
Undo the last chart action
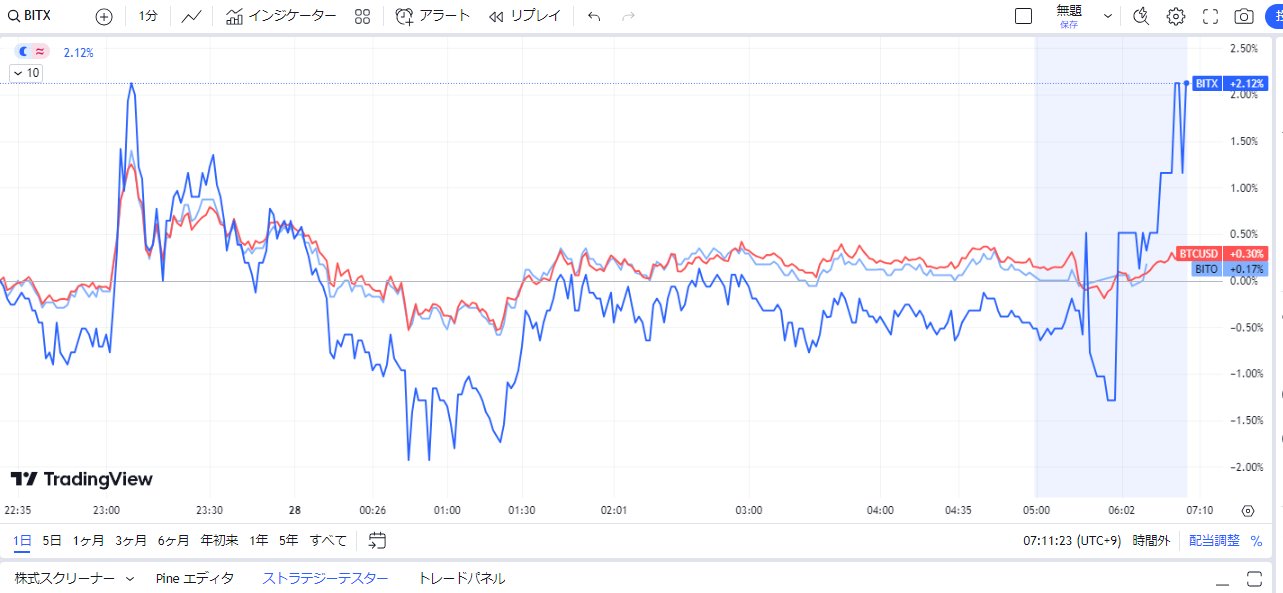[594, 16]
